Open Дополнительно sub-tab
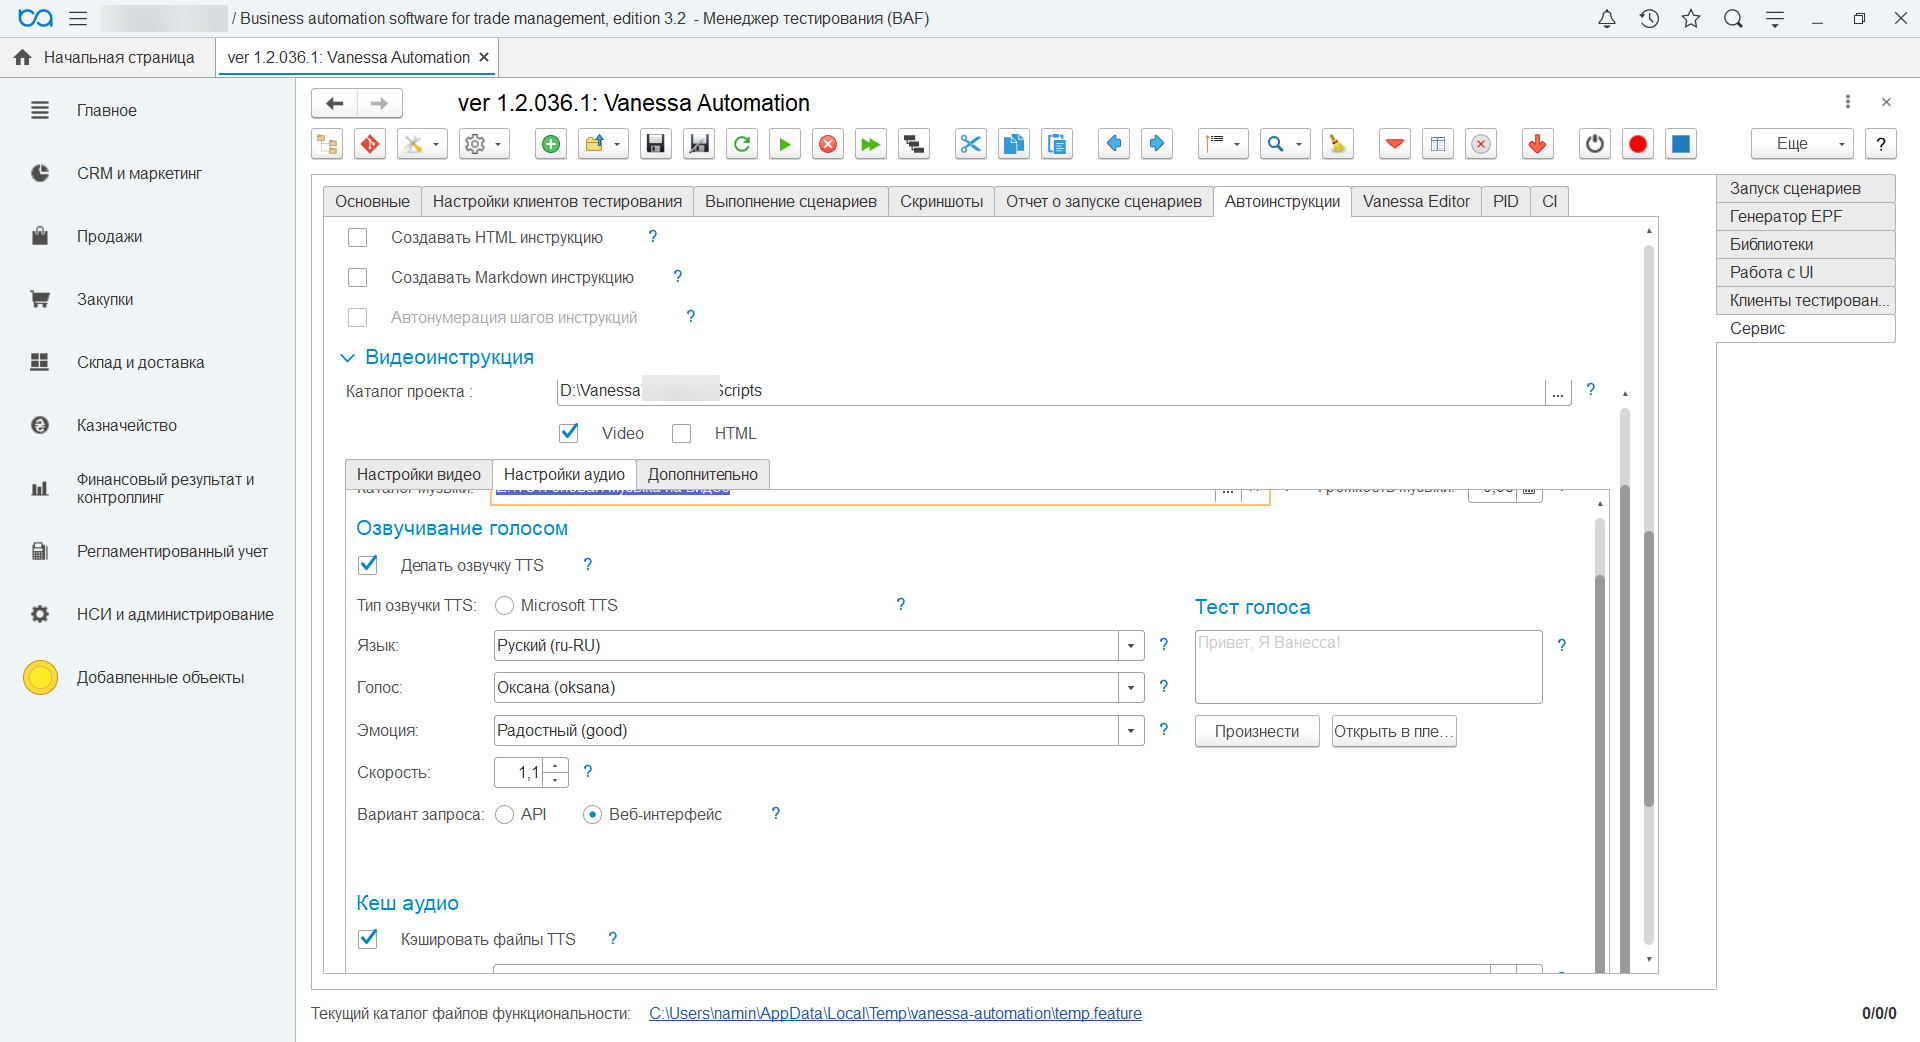Screen dimensions: 1920x1042 (x=703, y=475)
